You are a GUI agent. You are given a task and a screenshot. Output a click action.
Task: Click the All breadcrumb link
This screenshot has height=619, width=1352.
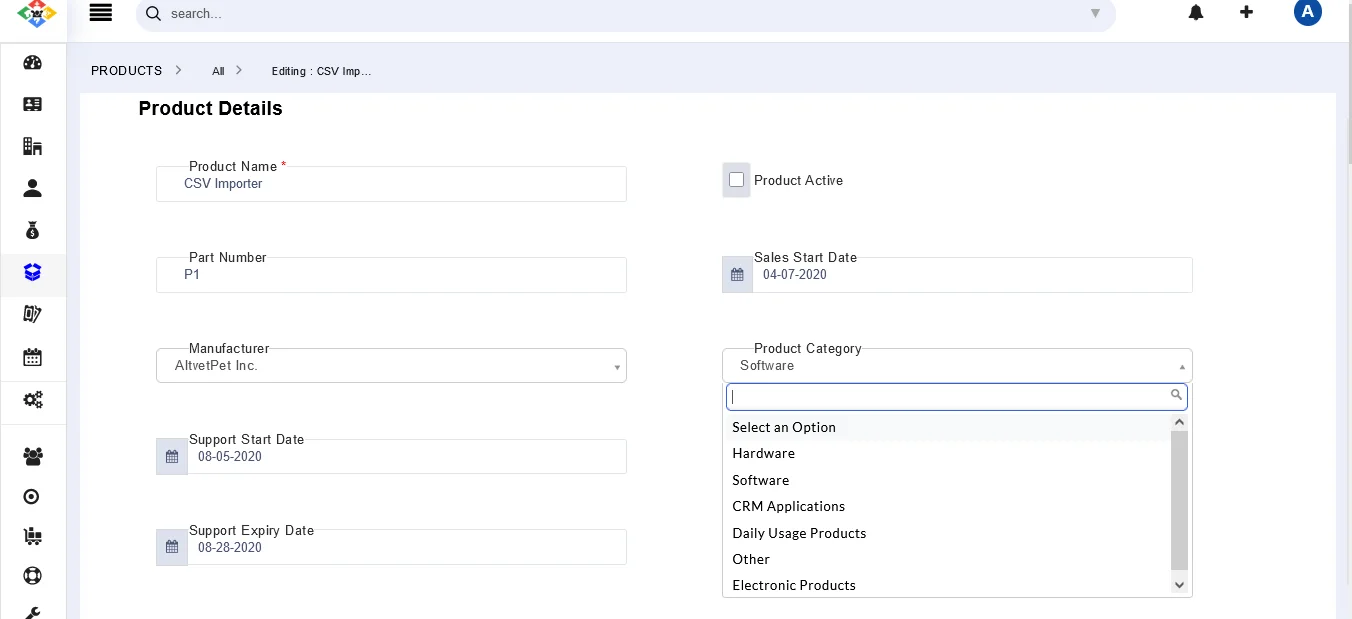[218, 71]
